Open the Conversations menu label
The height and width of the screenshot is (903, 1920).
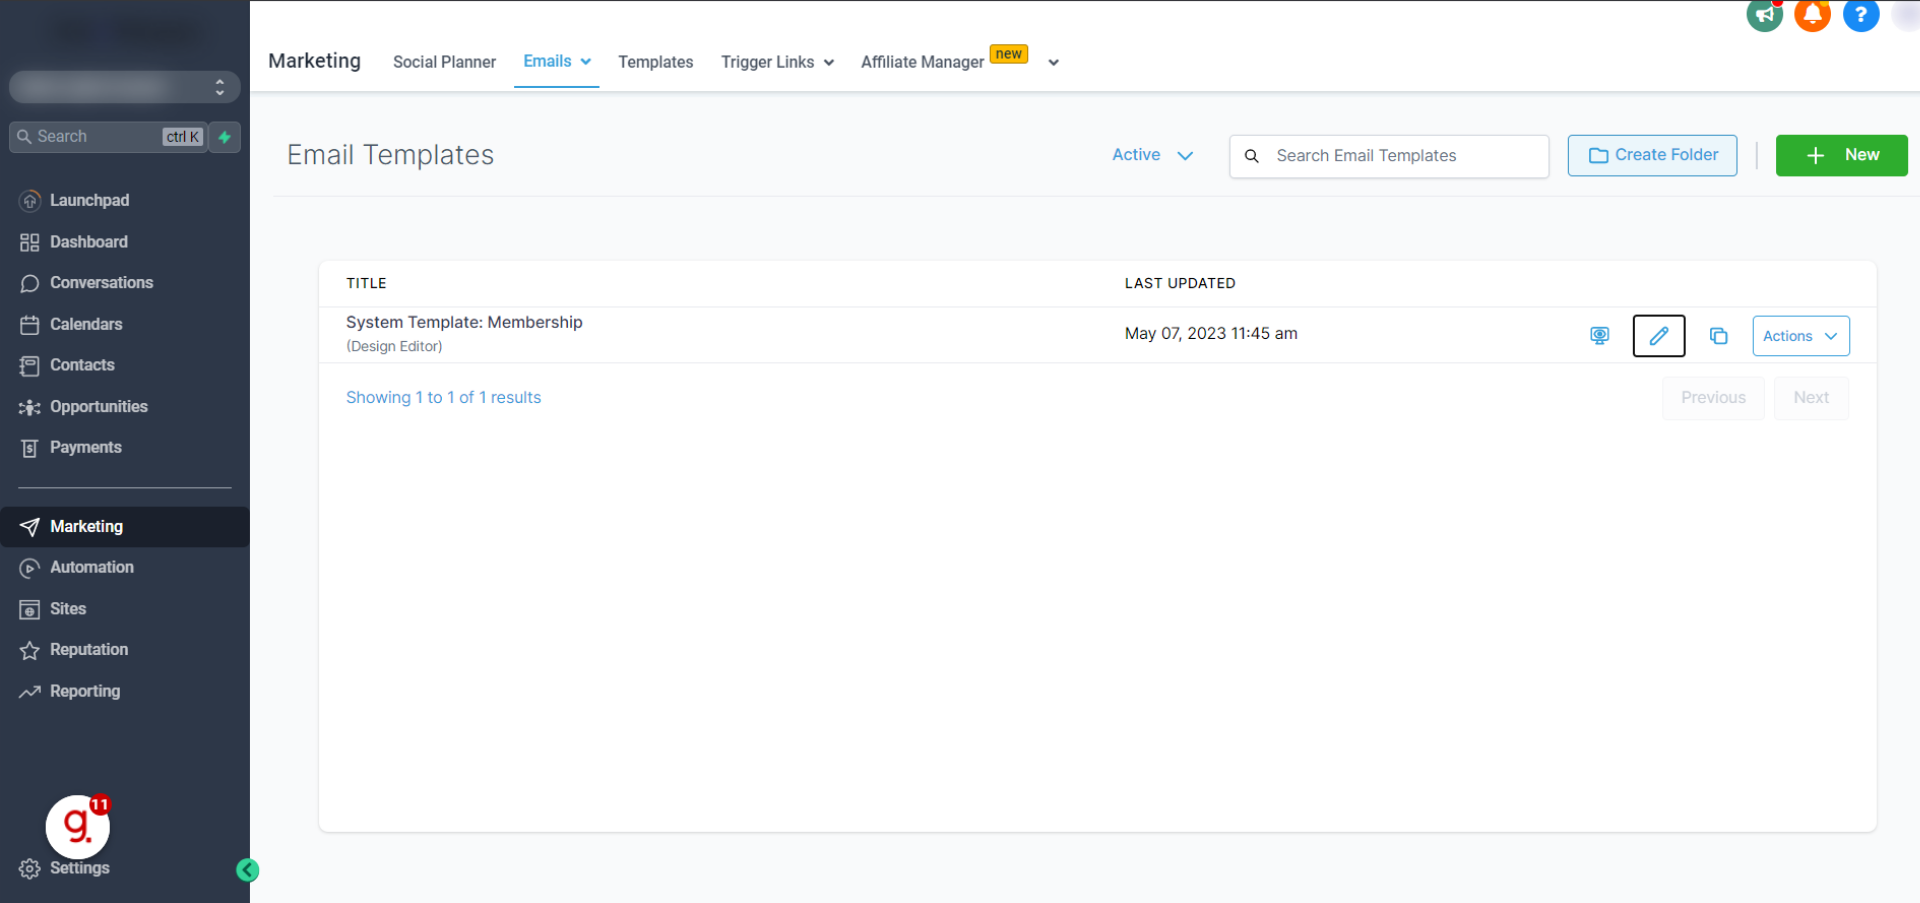(x=102, y=283)
